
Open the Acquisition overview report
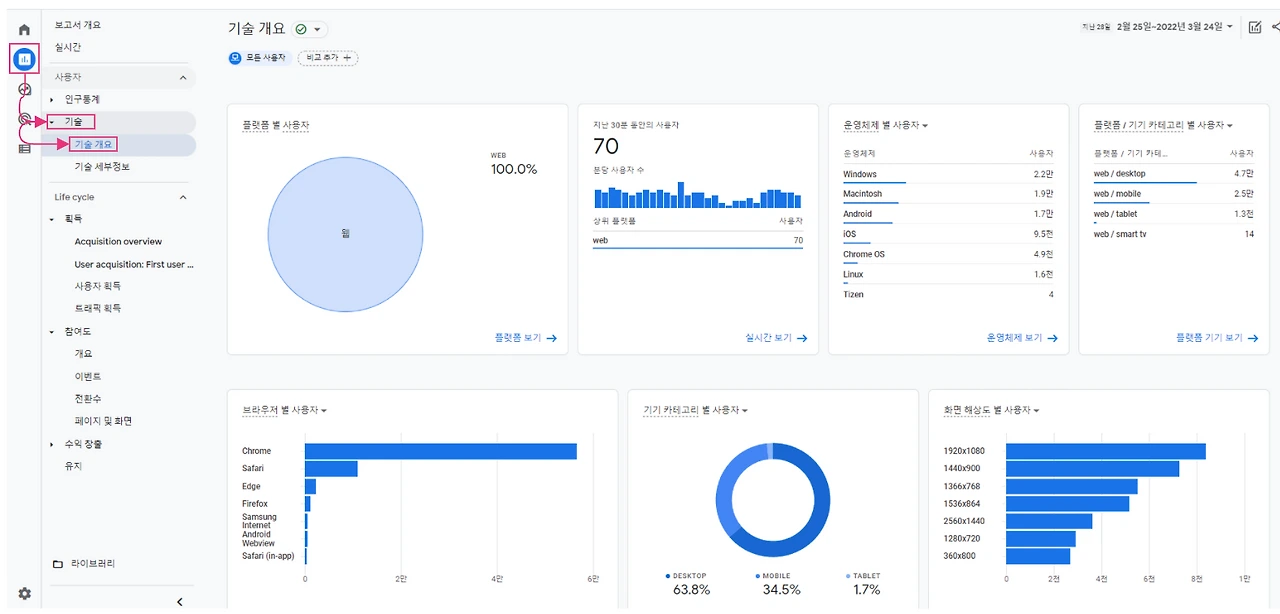[118, 242]
